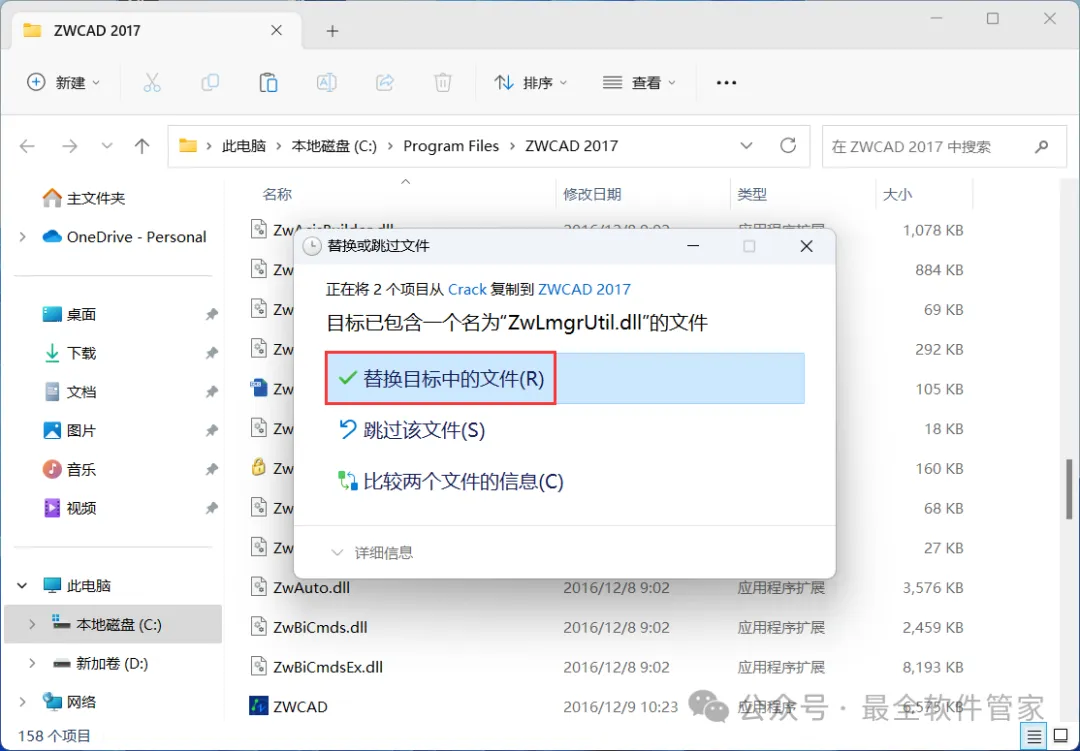Image resolution: width=1080 pixels, height=751 pixels.
Task: Click 本地磁盘 (C:) in the breadcrumb
Action: click(334, 146)
